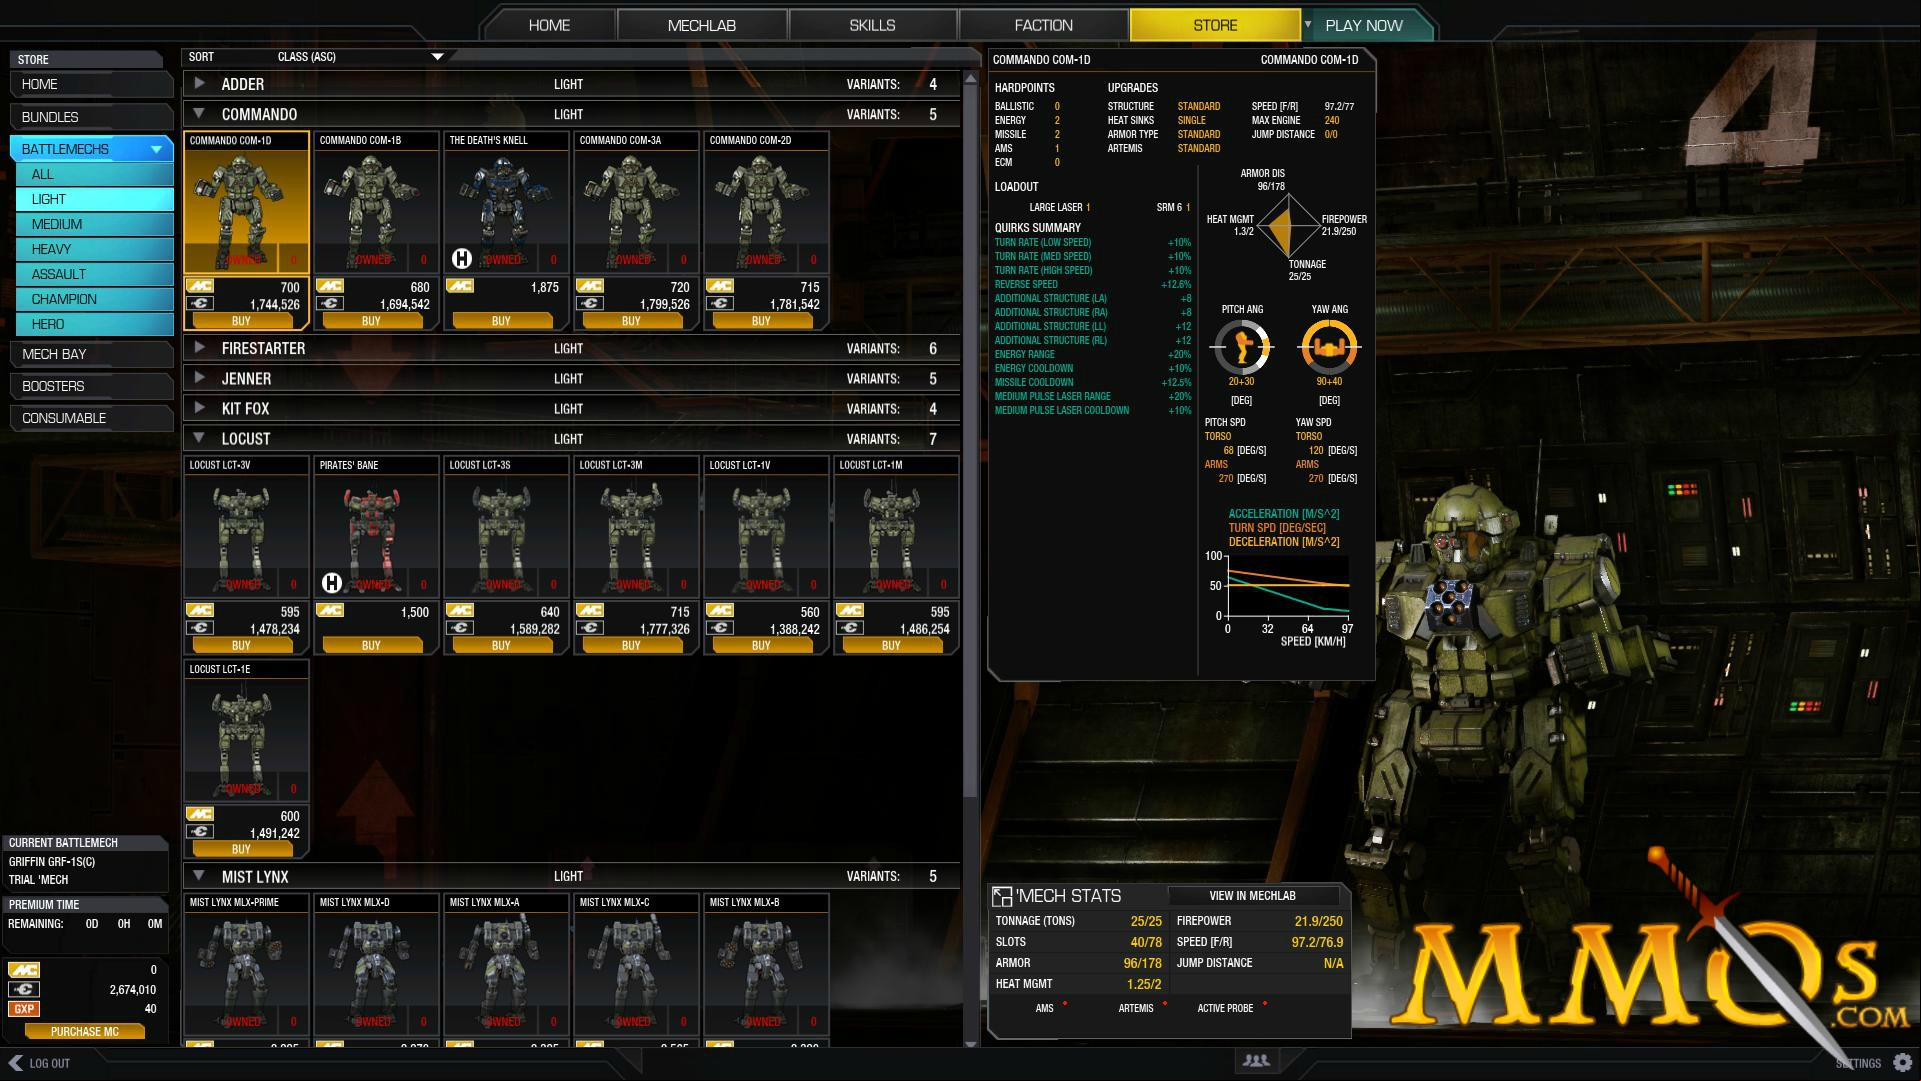Click the 'Large Laser 1' loadout entry
1921x1081 pixels.
(x=1060, y=207)
